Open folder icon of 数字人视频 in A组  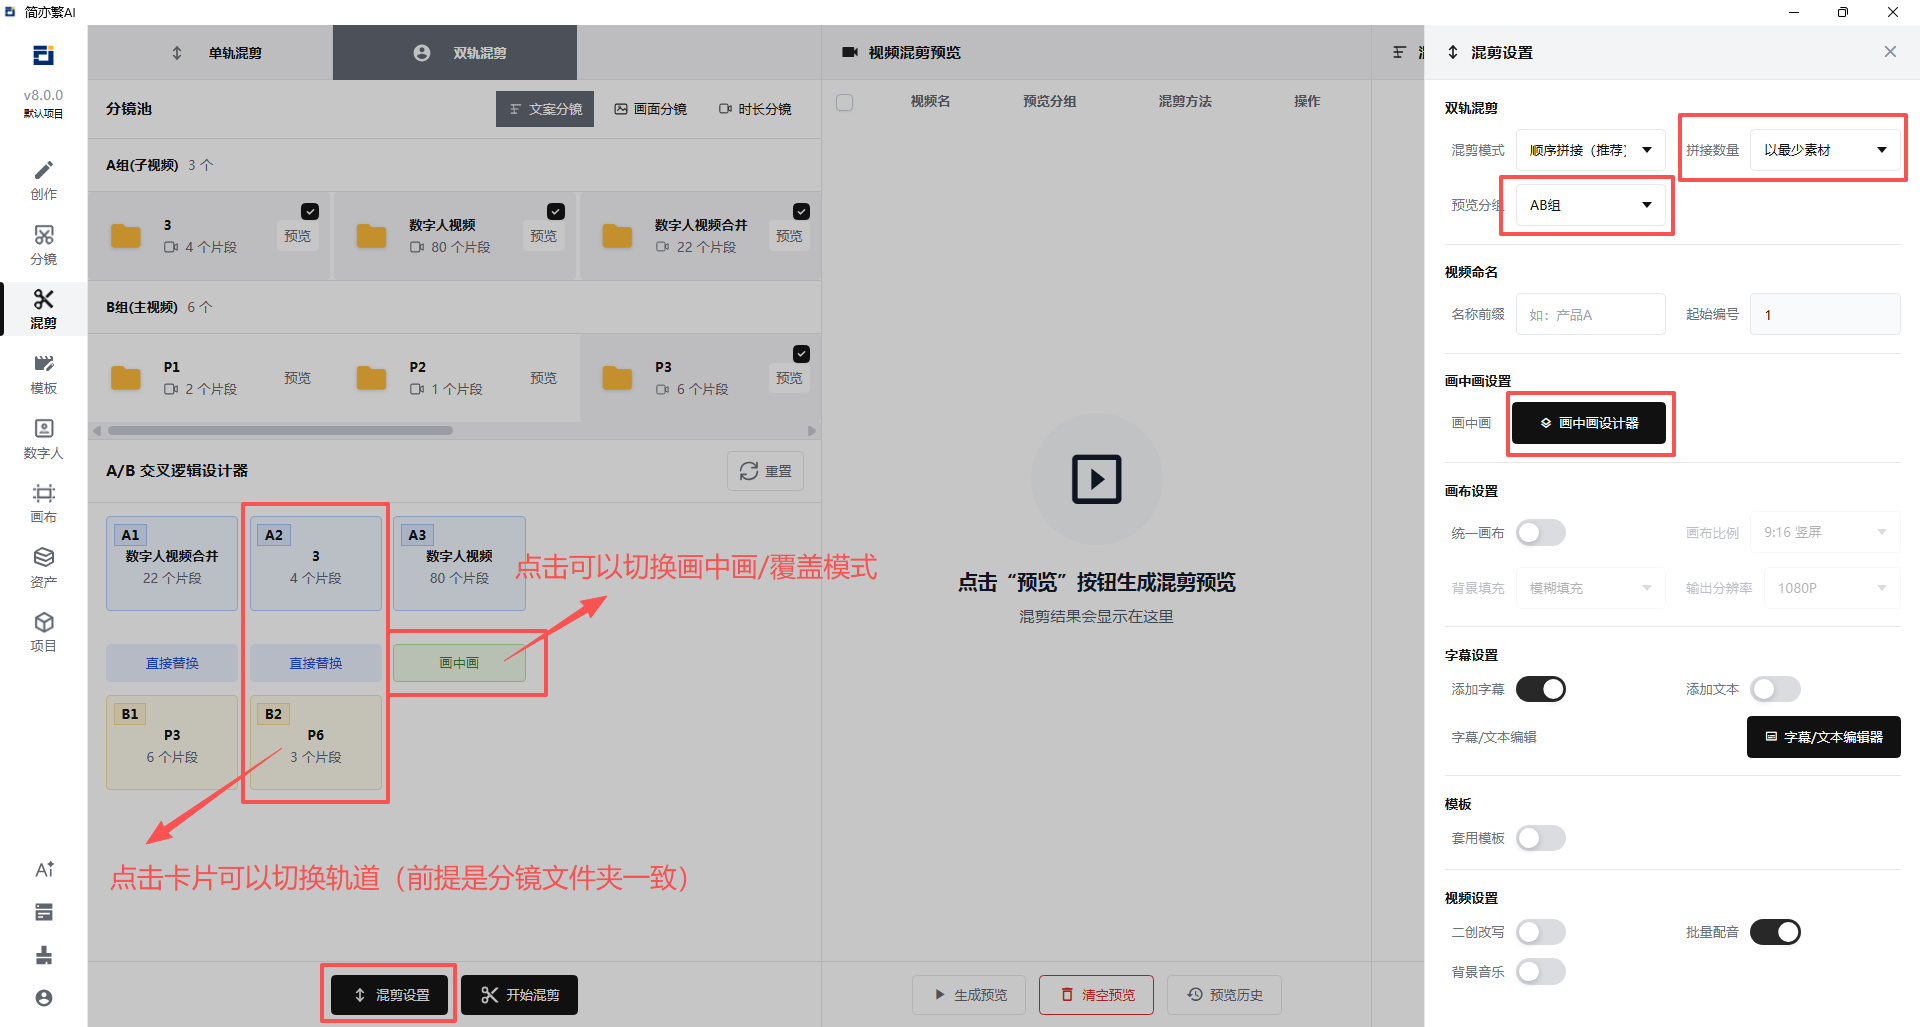tap(371, 236)
